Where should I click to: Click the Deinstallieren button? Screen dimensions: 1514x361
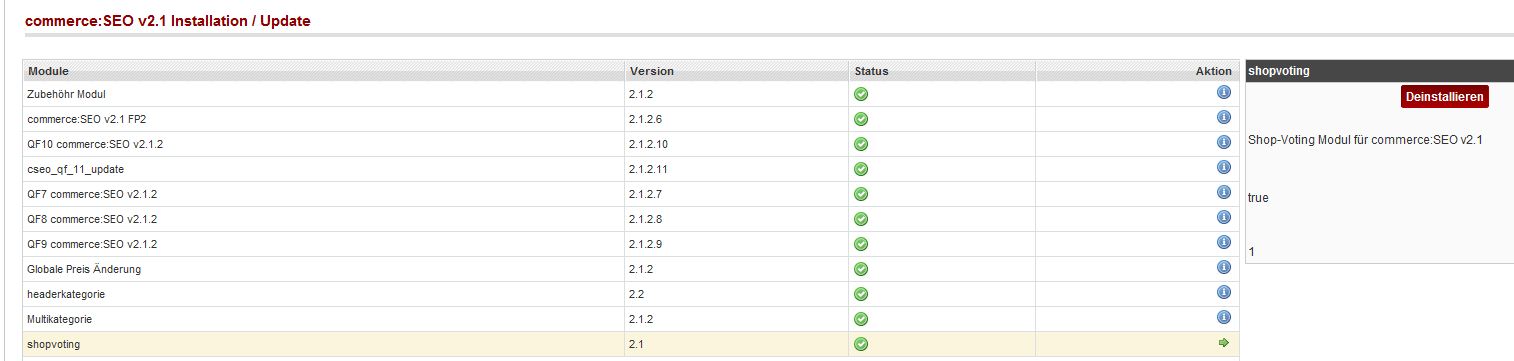click(x=1444, y=96)
